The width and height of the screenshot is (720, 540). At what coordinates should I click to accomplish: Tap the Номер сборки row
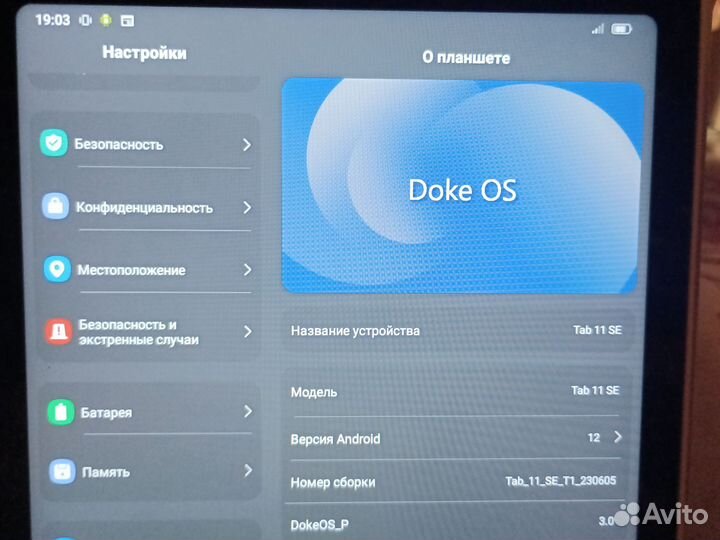(x=455, y=481)
